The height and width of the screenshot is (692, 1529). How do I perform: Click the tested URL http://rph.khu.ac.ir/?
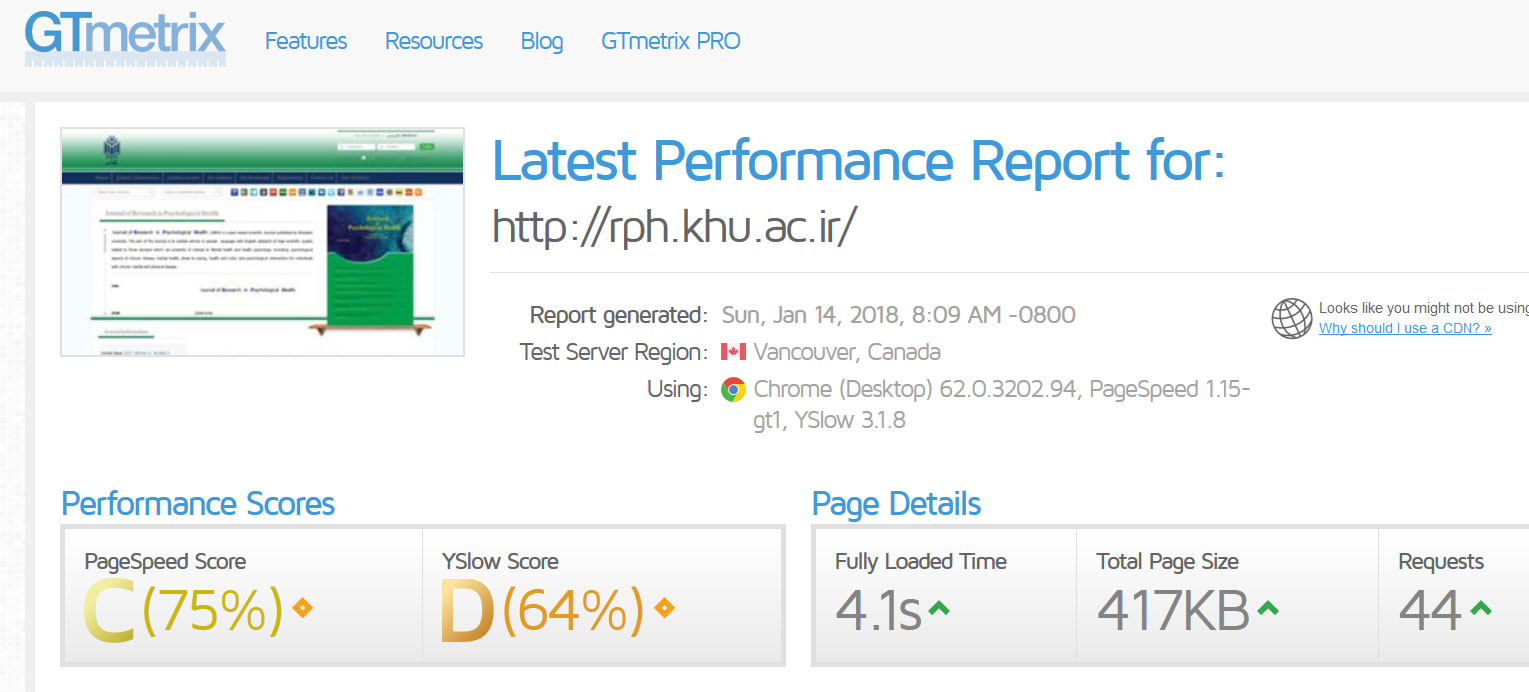pos(674,228)
